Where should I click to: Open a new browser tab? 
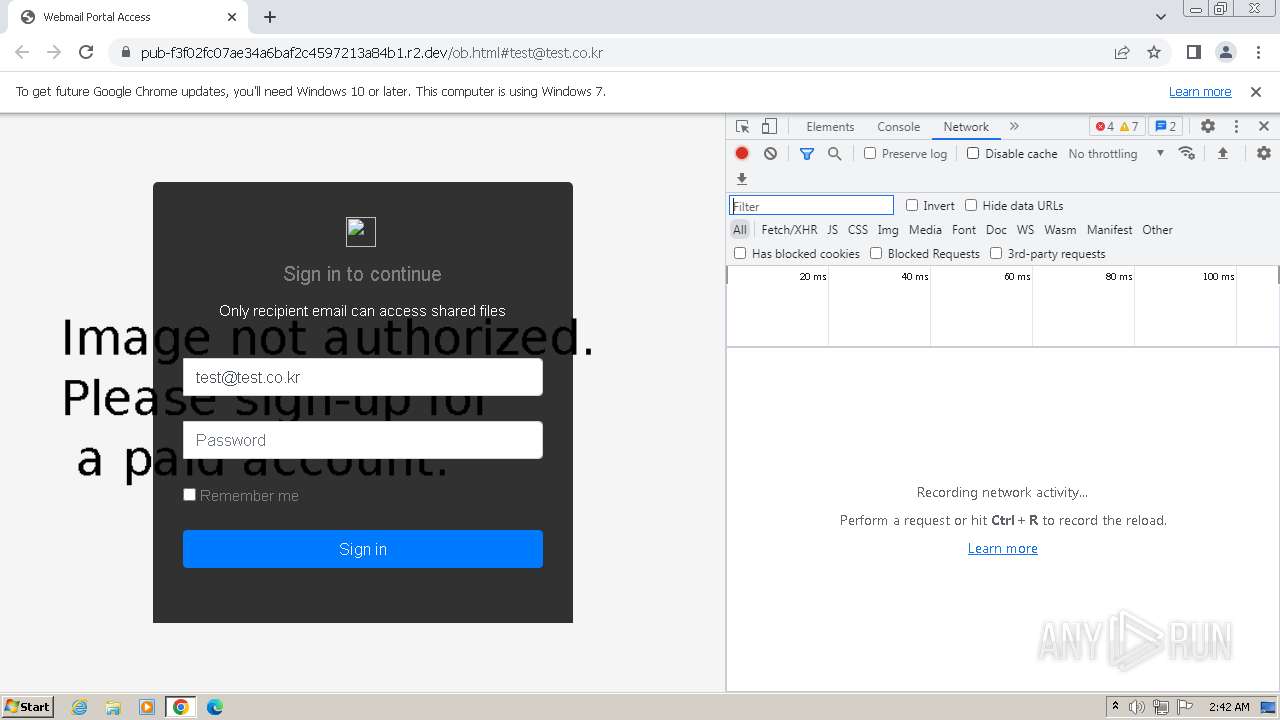tap(270, 17)
